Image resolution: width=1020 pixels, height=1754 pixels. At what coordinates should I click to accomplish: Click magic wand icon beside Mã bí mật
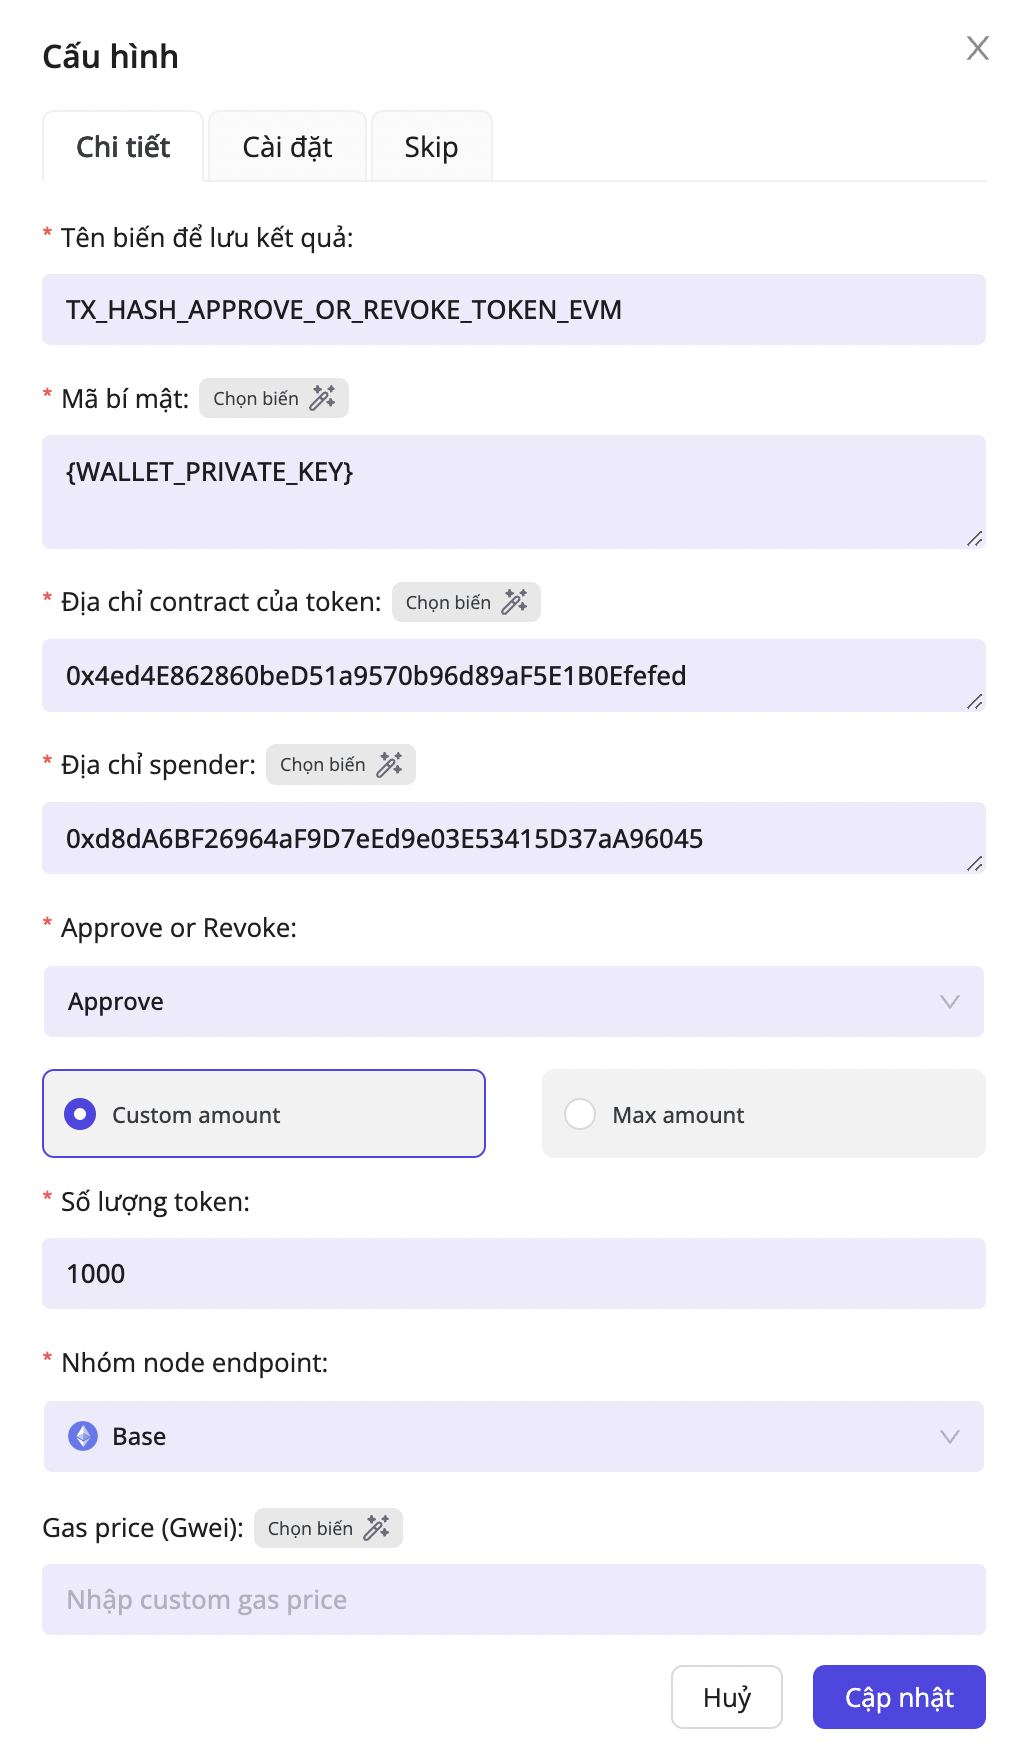tap(322, 398)
